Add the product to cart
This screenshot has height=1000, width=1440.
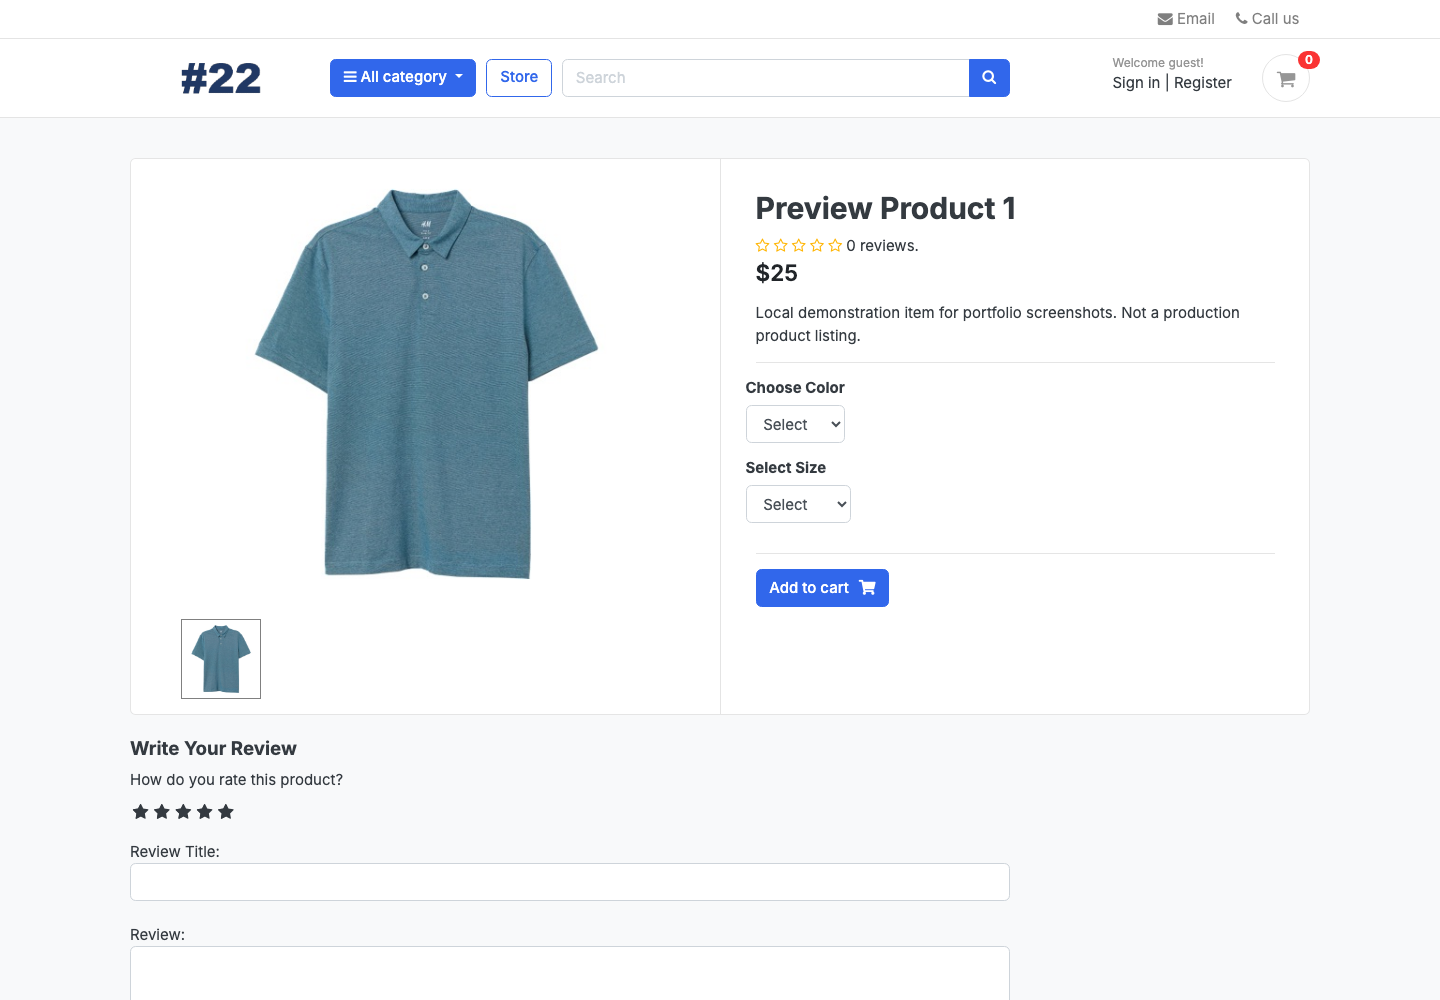[x=822, y=588]
